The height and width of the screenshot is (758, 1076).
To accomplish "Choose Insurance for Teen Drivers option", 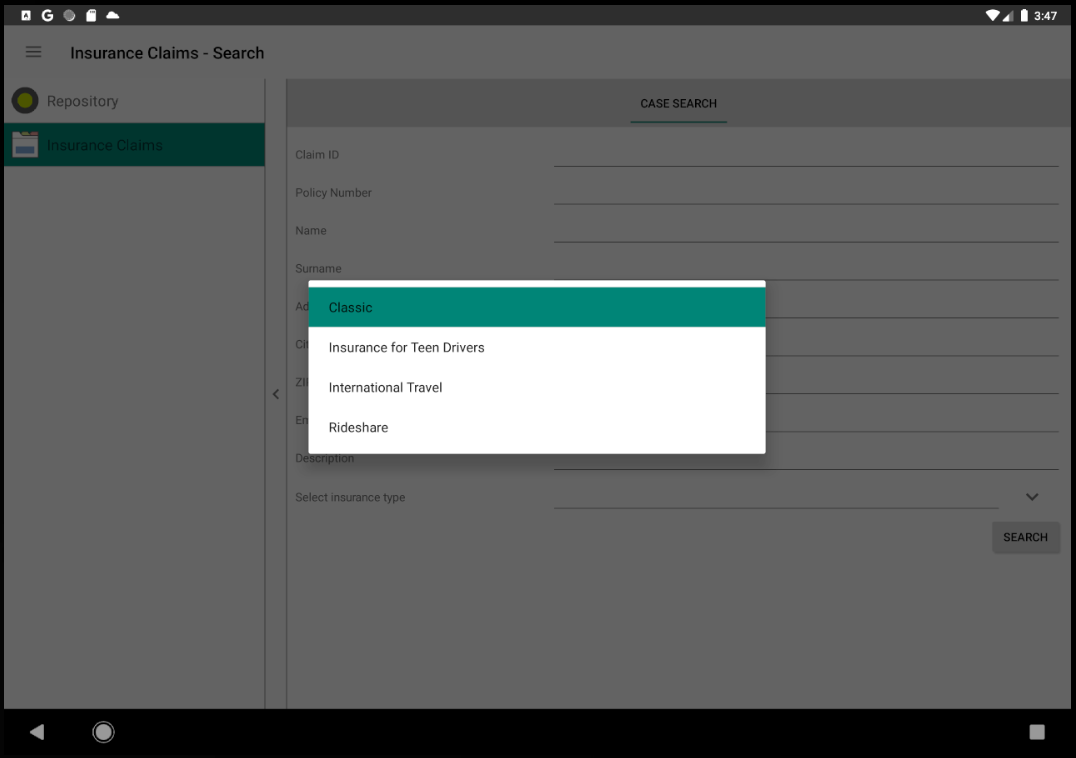I will [x=536, y=347].
